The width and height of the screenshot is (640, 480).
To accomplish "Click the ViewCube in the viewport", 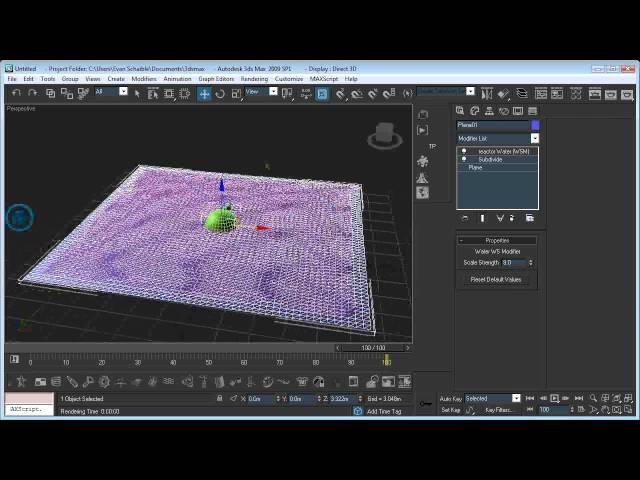I will pos(384,135).
